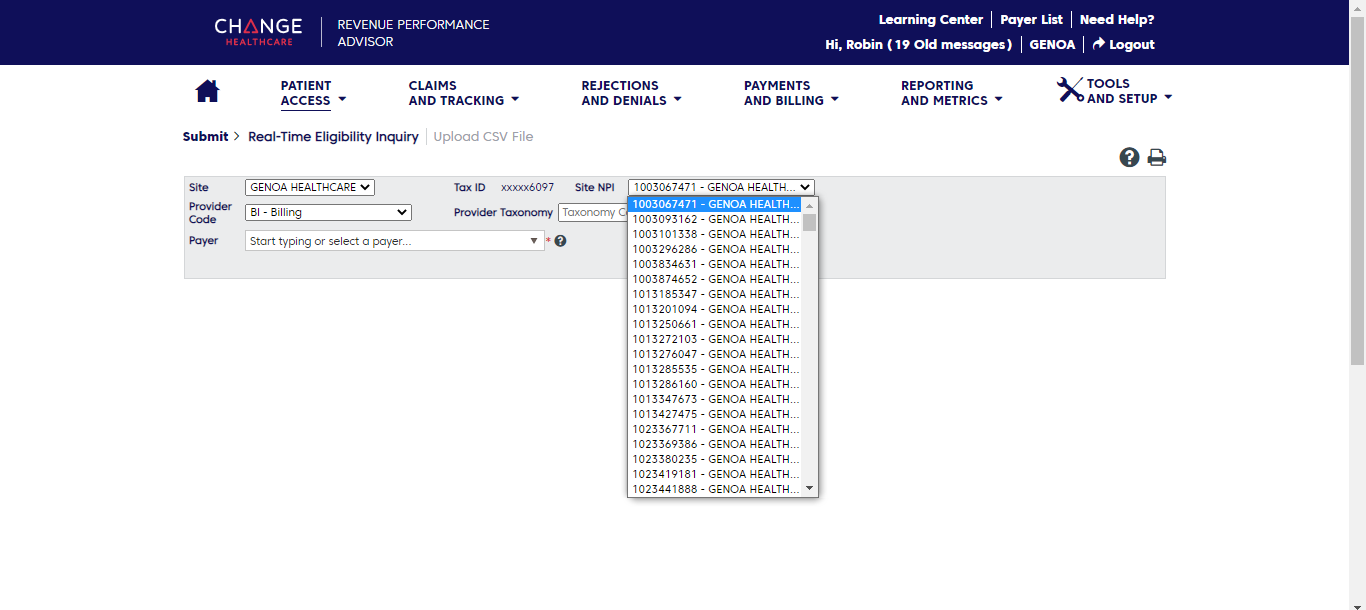Image resolution: width=1366 pixels, height=610 pixels.
Task: Click the Change Healthcare logo
Action: click(258, 32)
